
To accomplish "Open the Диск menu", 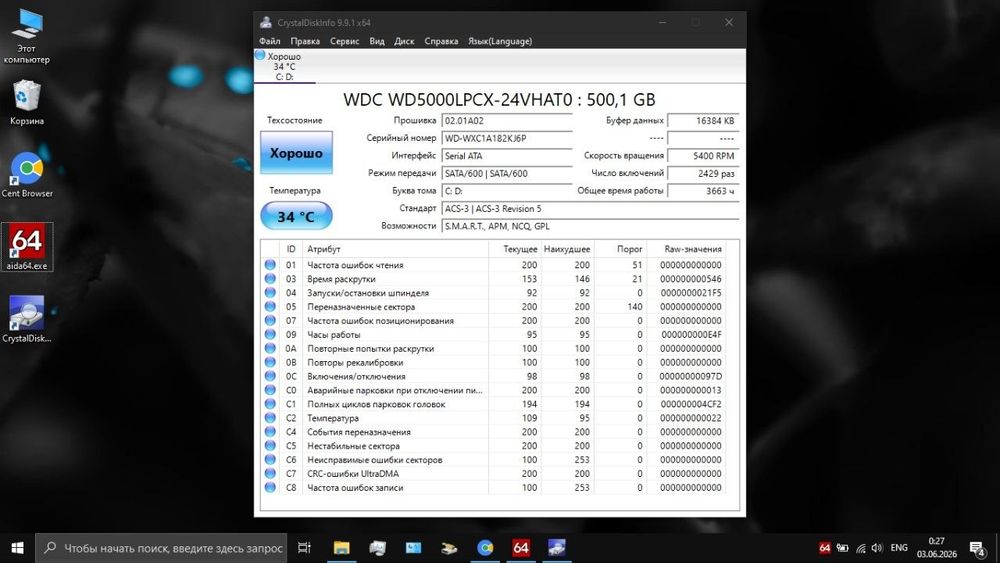I will click(x=404, y=41).
